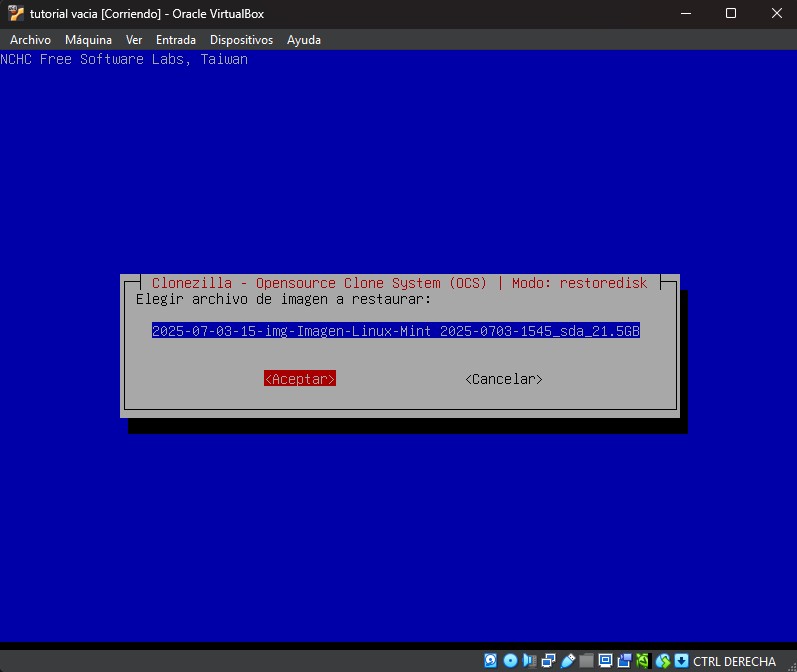Click the hard disk activity status icon

491,660
